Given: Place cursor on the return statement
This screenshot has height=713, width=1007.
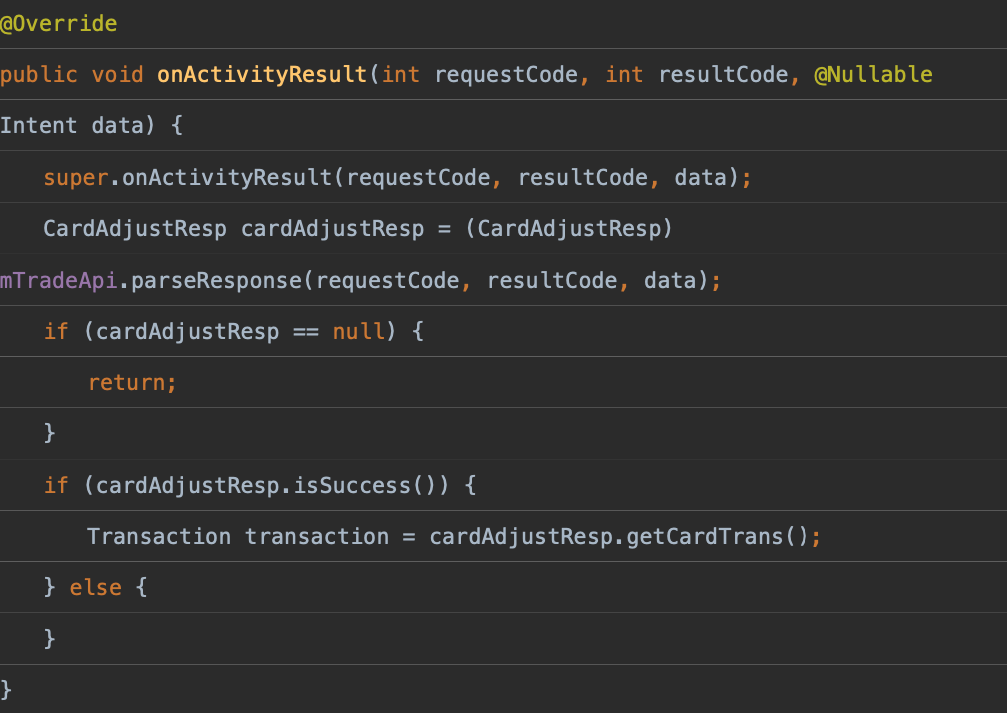Looking at the screenshot, I should click(x=132, y=383).
